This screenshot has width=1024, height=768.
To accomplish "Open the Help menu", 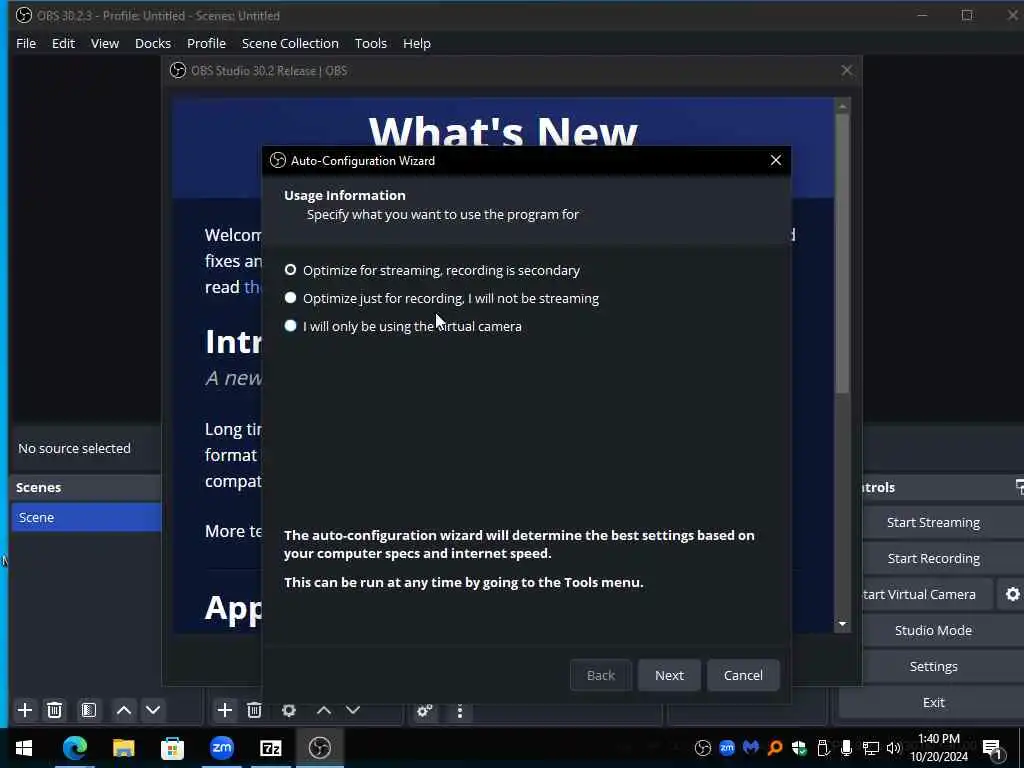I will pos(417,43).
